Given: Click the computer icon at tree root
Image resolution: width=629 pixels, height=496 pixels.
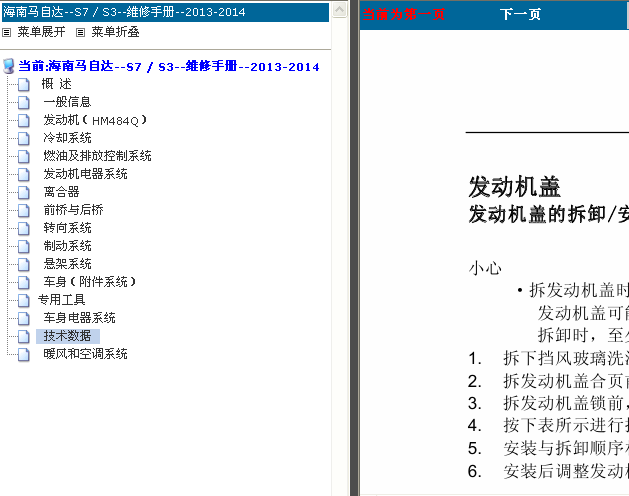Looking at the screenshot, I should click(9, 66).
